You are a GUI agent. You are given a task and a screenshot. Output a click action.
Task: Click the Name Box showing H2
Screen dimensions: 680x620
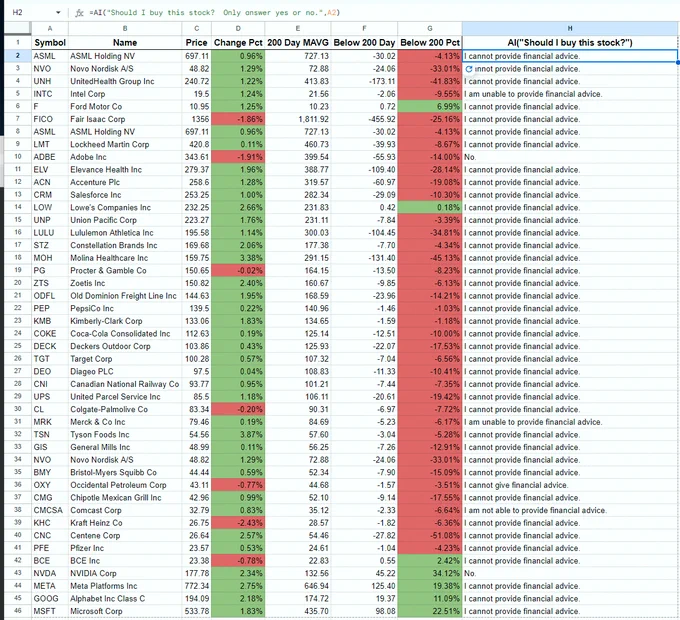click(x=17, y=13)
